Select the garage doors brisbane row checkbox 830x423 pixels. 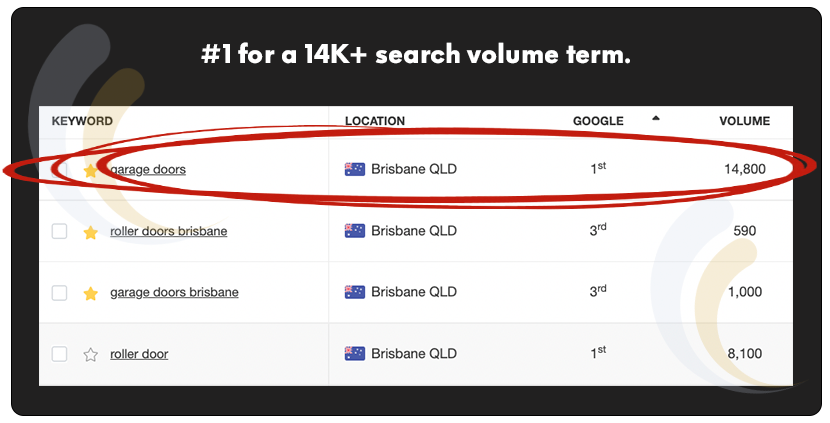tap(60, 293)
